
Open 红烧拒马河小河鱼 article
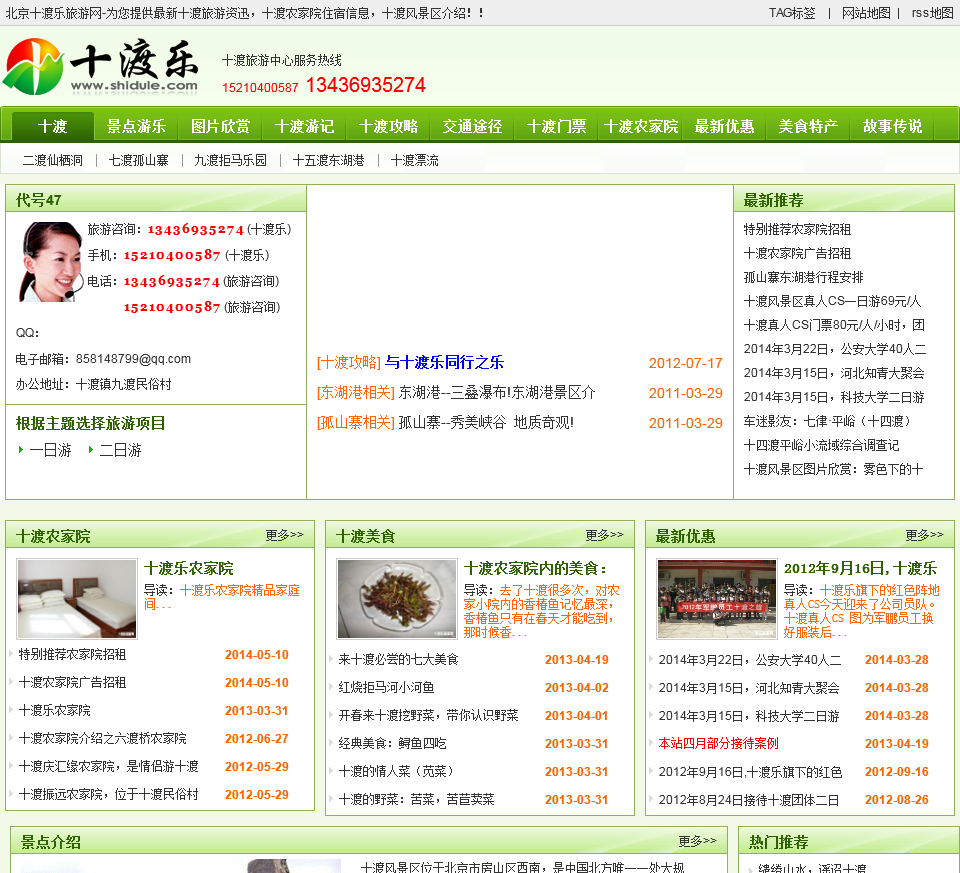click(386, 688)
